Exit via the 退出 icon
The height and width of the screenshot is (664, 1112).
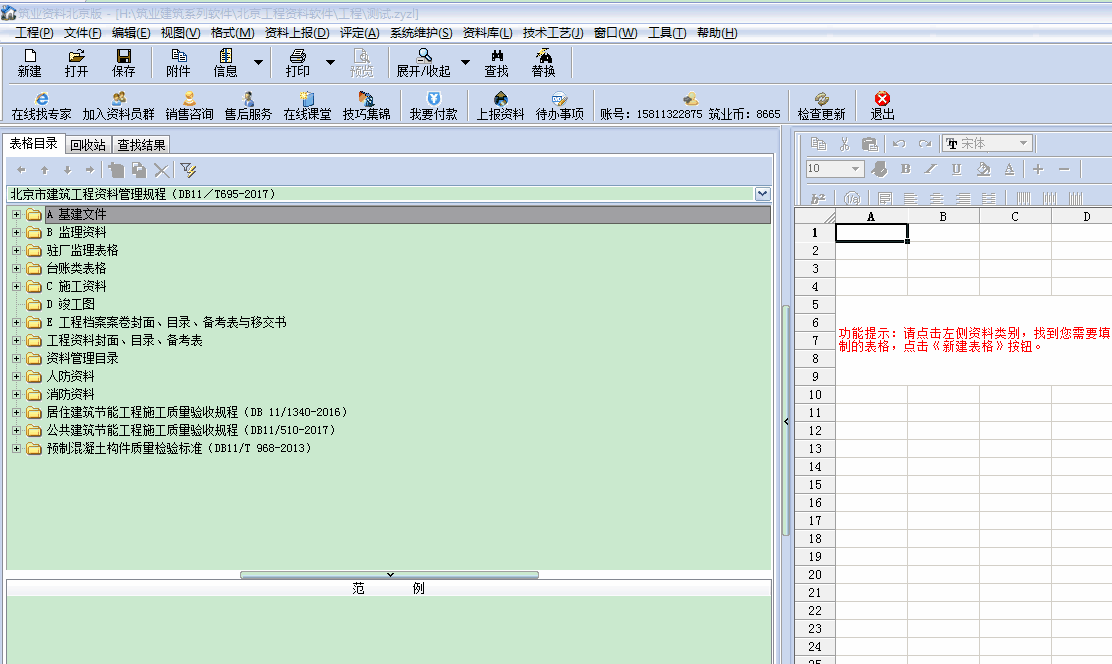pyautogui.click(x=881, y=105)
